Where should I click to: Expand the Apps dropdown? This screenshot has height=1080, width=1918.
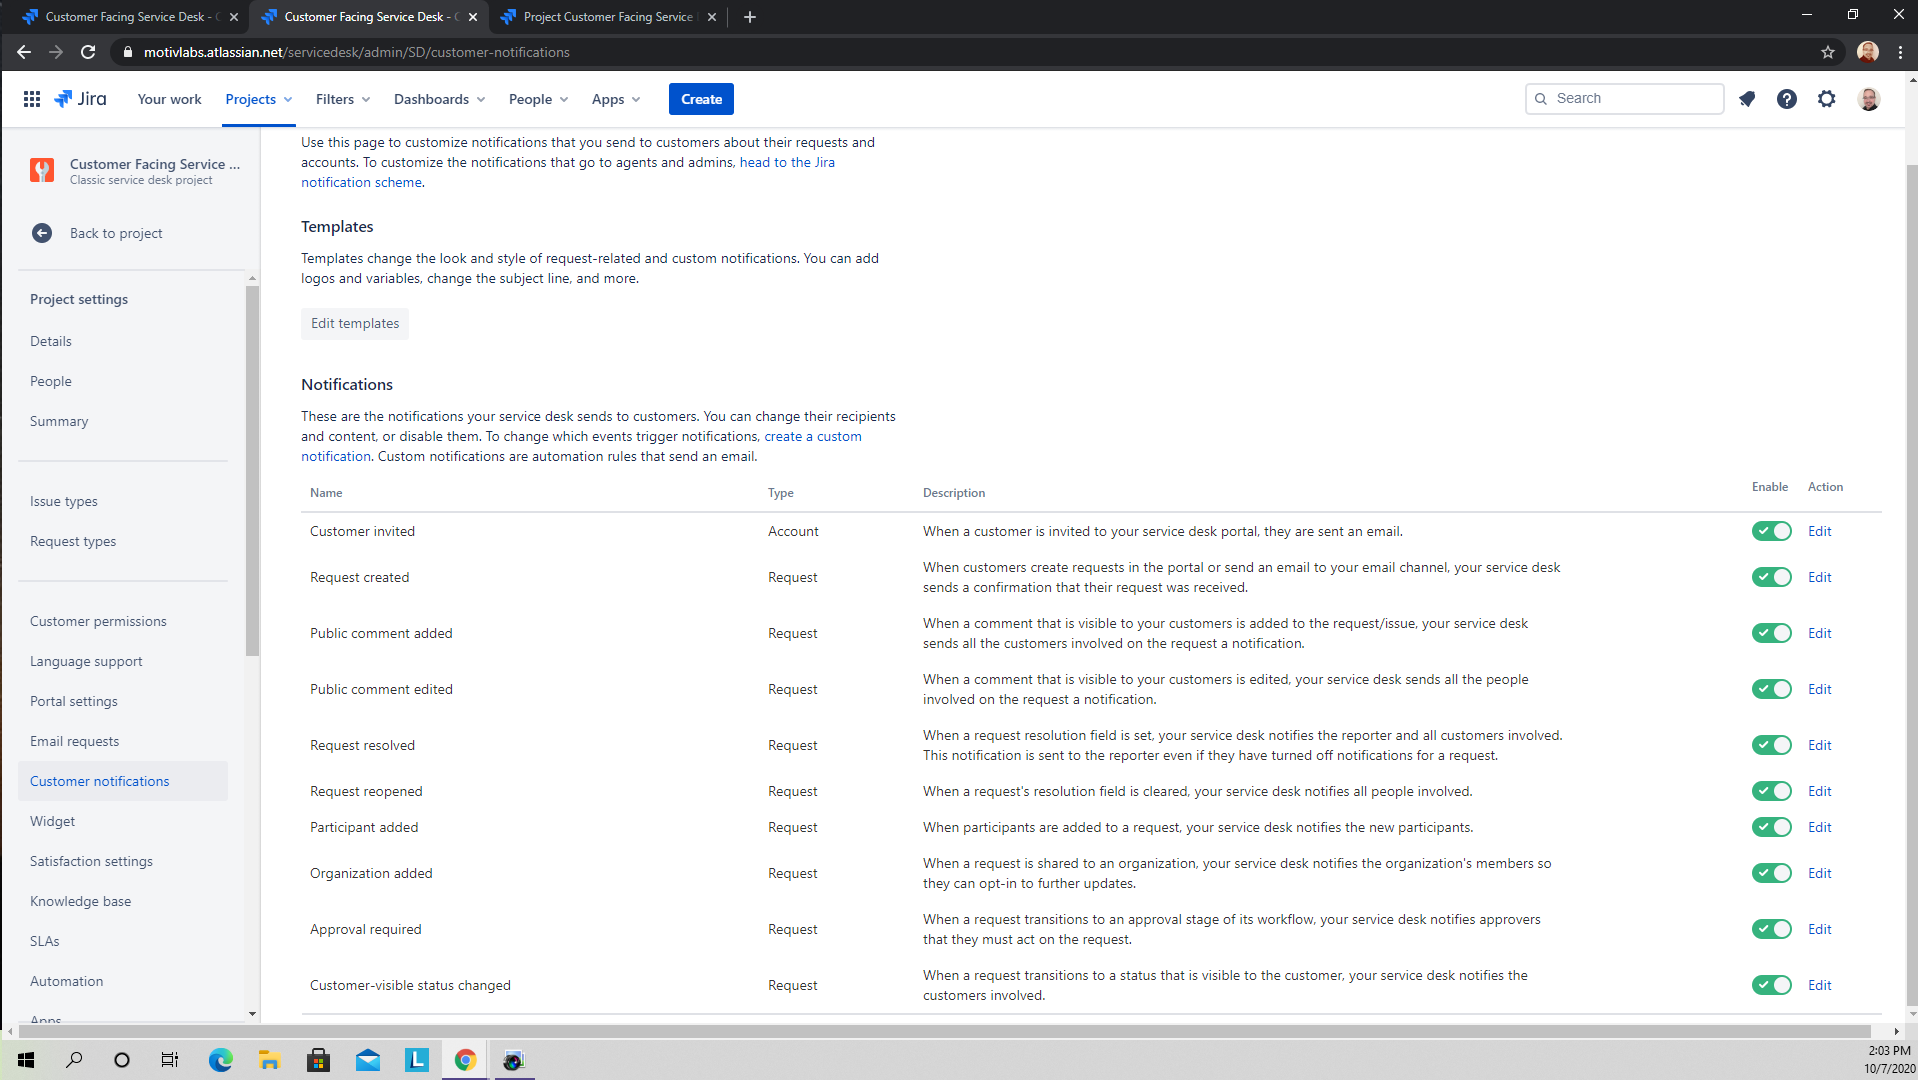pos(616,99)
